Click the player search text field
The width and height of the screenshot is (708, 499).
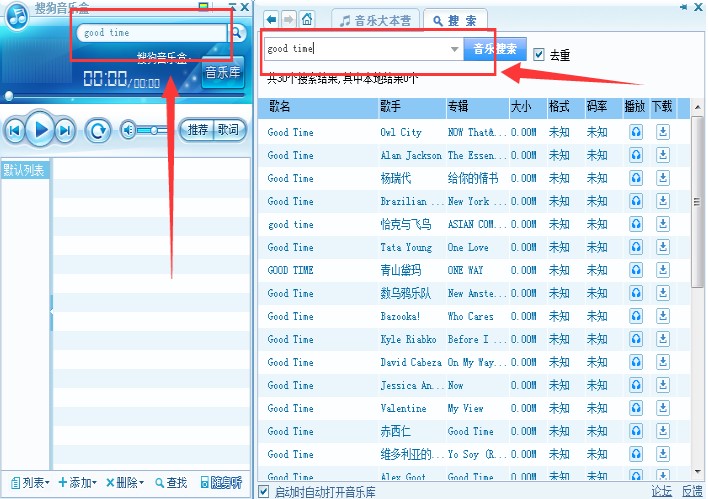coord(152,33)
